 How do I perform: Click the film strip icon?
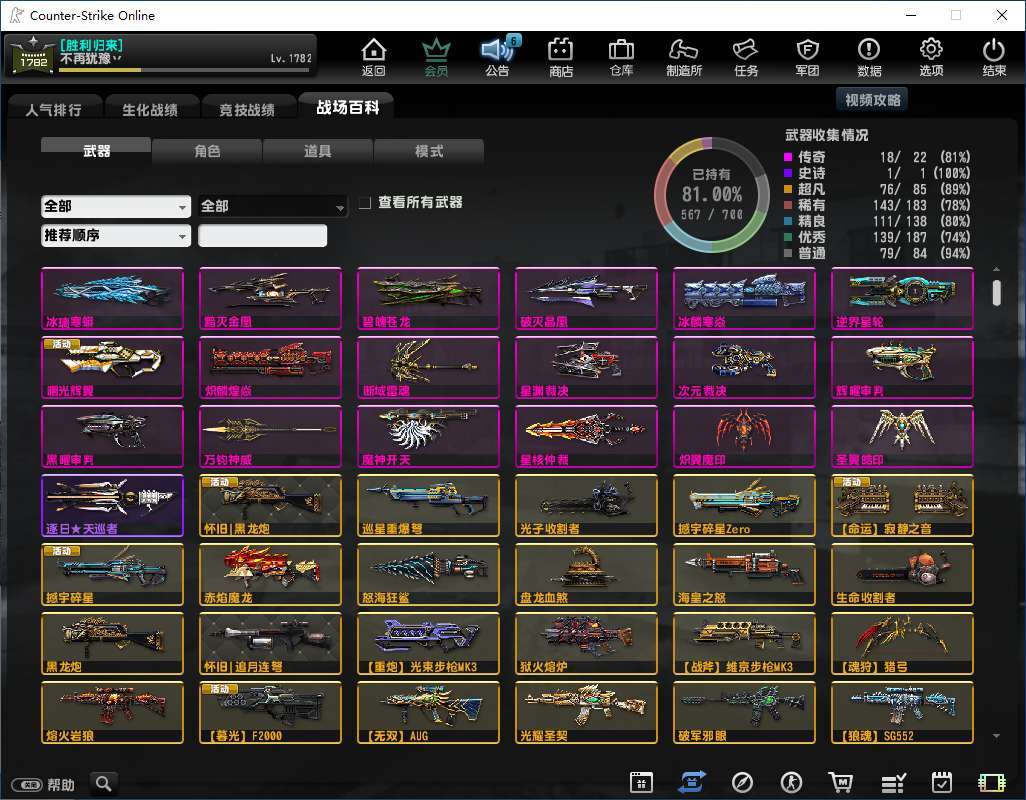point(991,783)
